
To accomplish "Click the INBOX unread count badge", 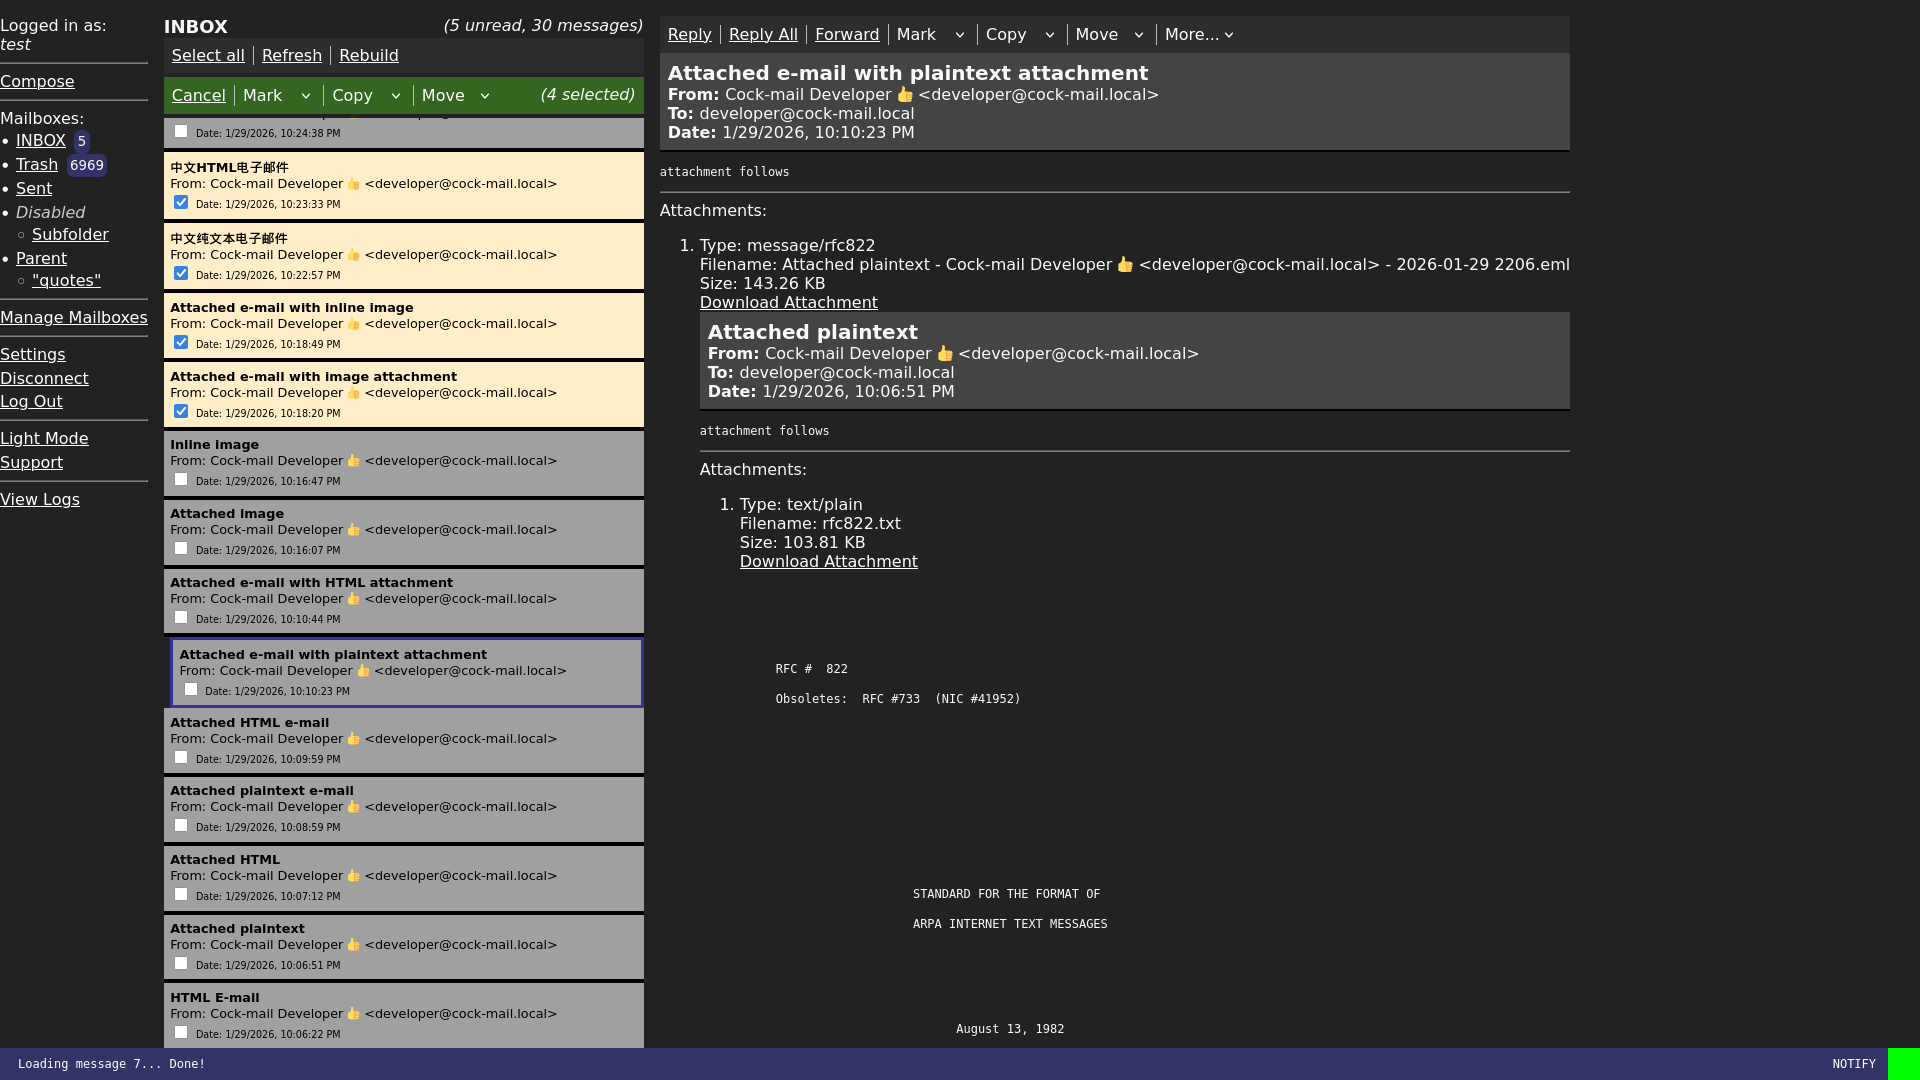I will [81, 141].
